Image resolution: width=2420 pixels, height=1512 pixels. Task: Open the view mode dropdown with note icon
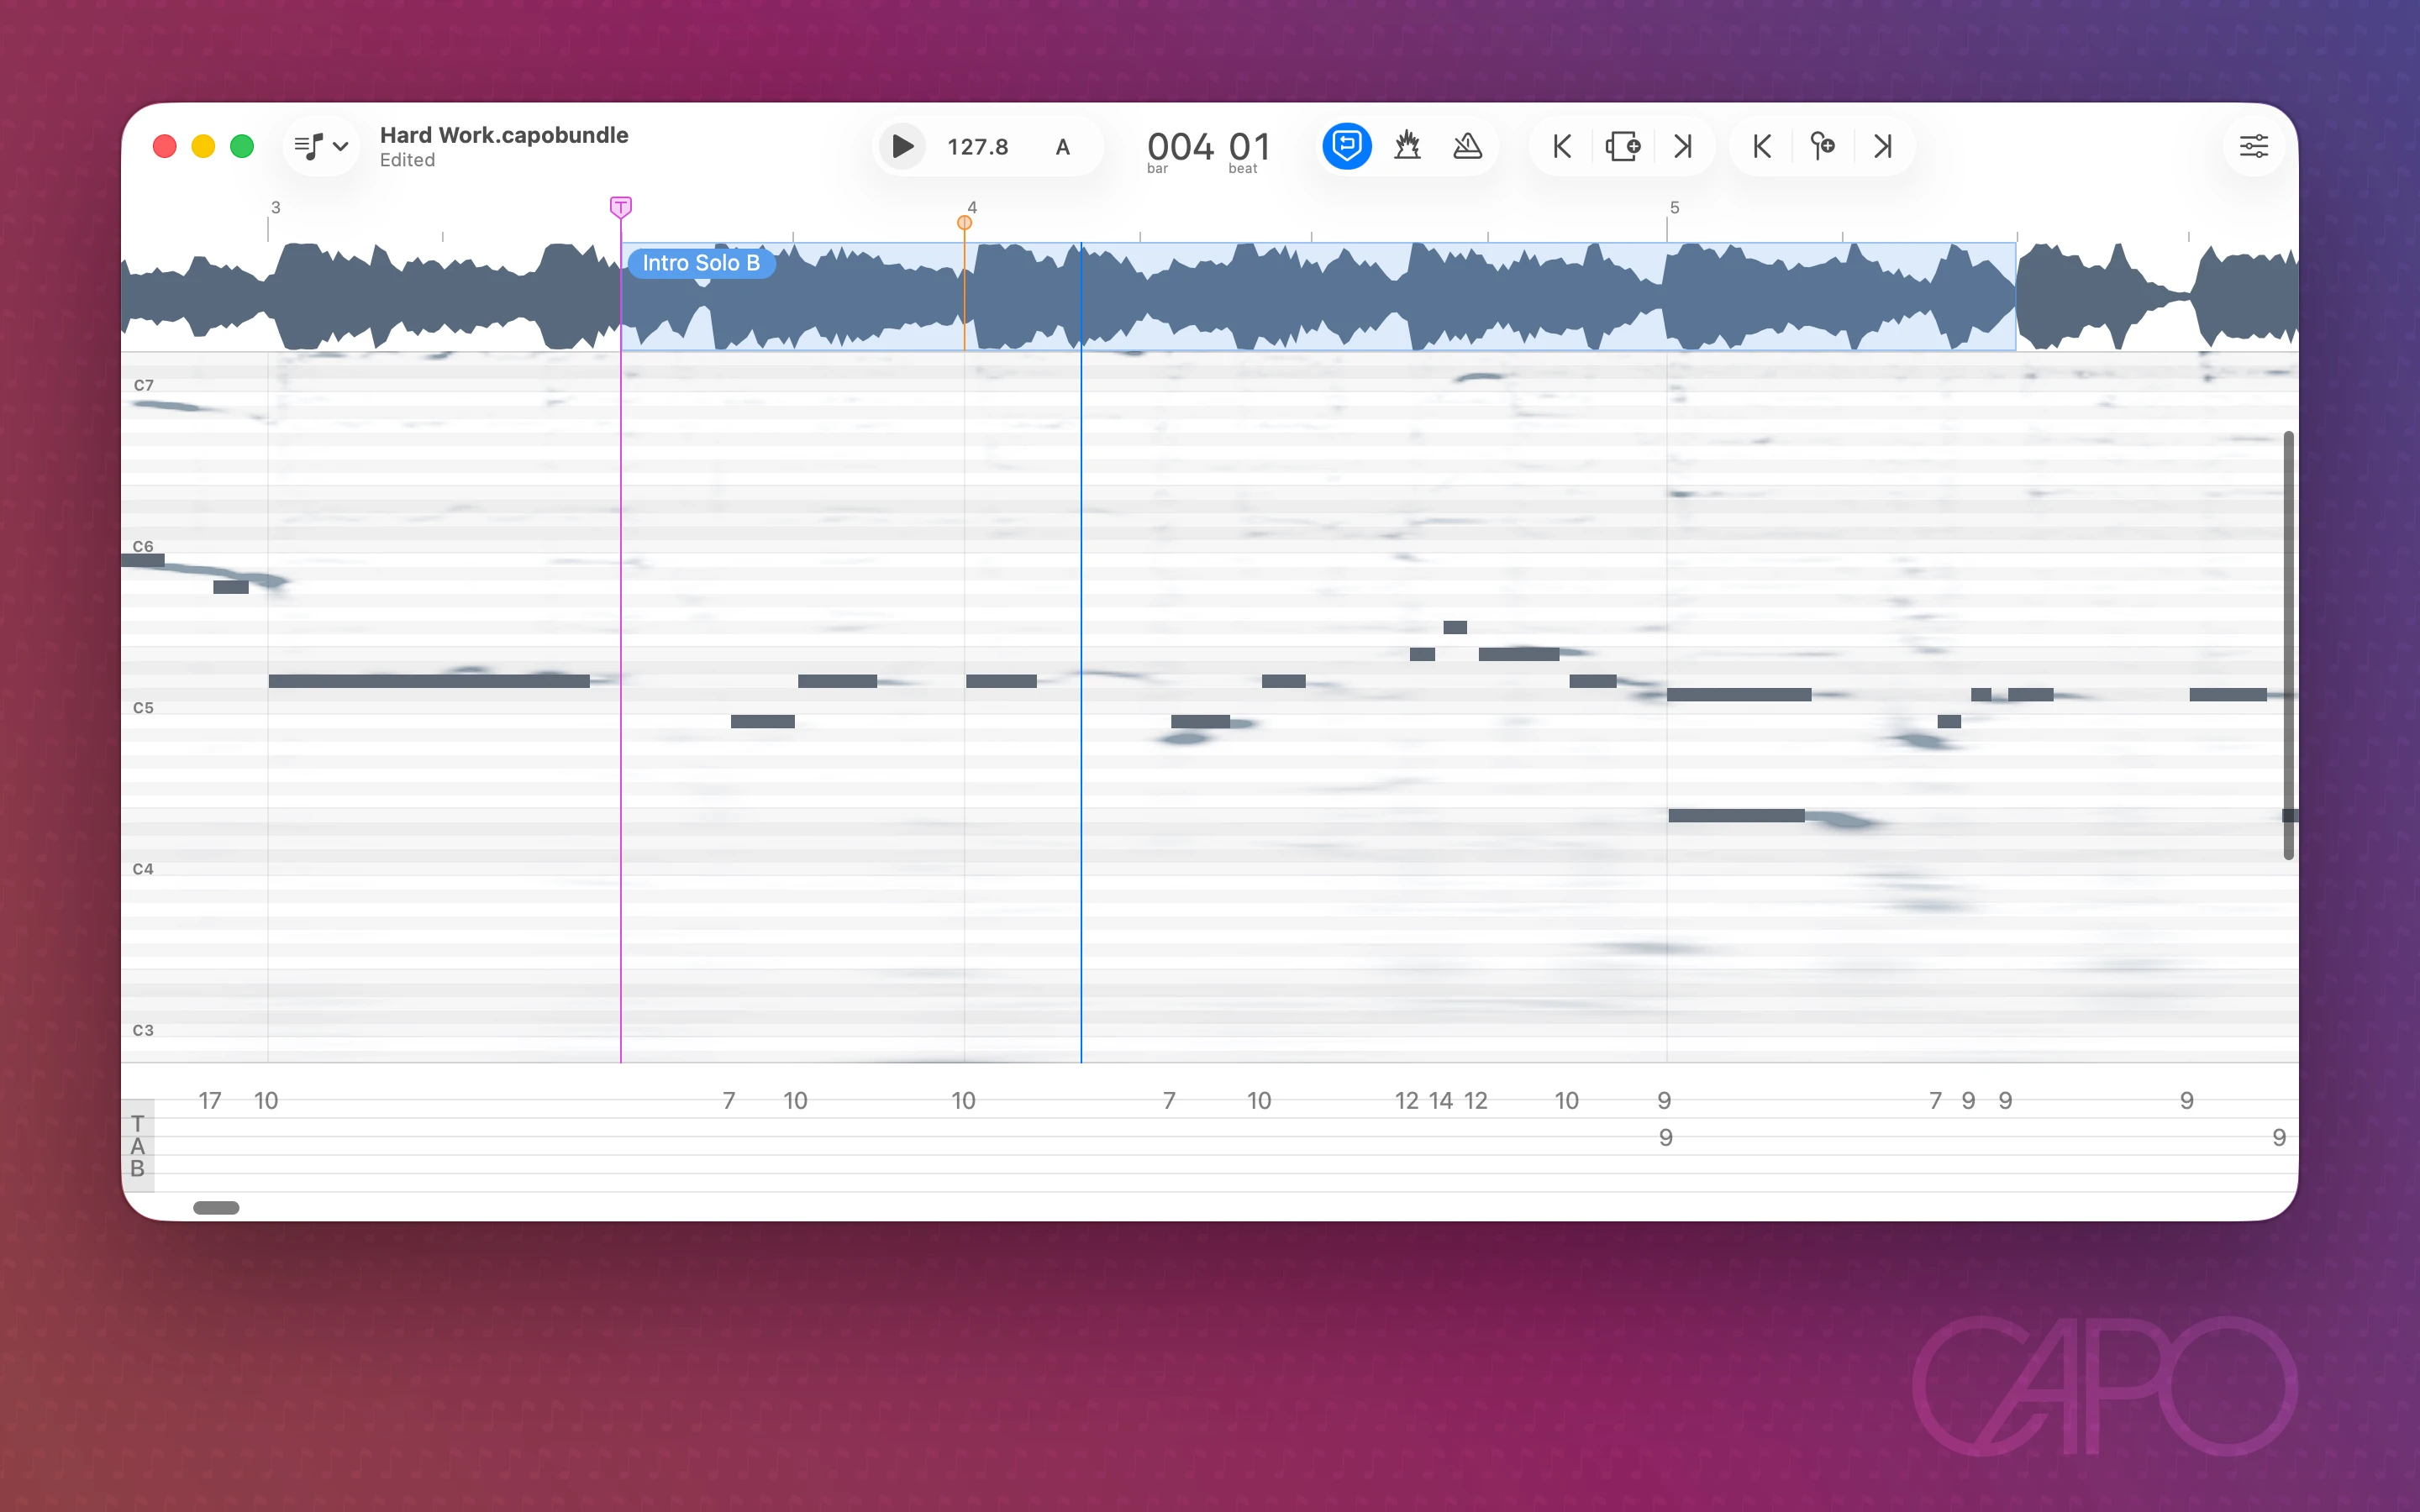(309, 146)
